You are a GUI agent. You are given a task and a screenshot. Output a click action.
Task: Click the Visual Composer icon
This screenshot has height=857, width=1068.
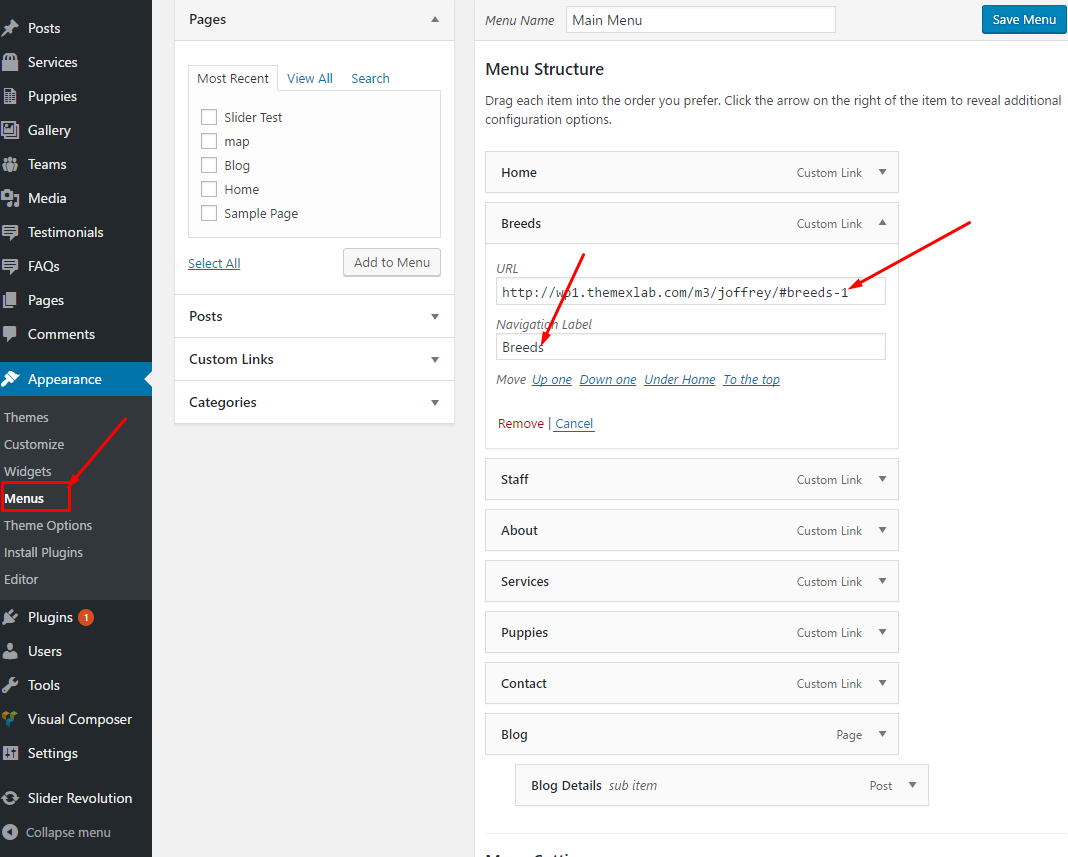click(x=10, y=720)
